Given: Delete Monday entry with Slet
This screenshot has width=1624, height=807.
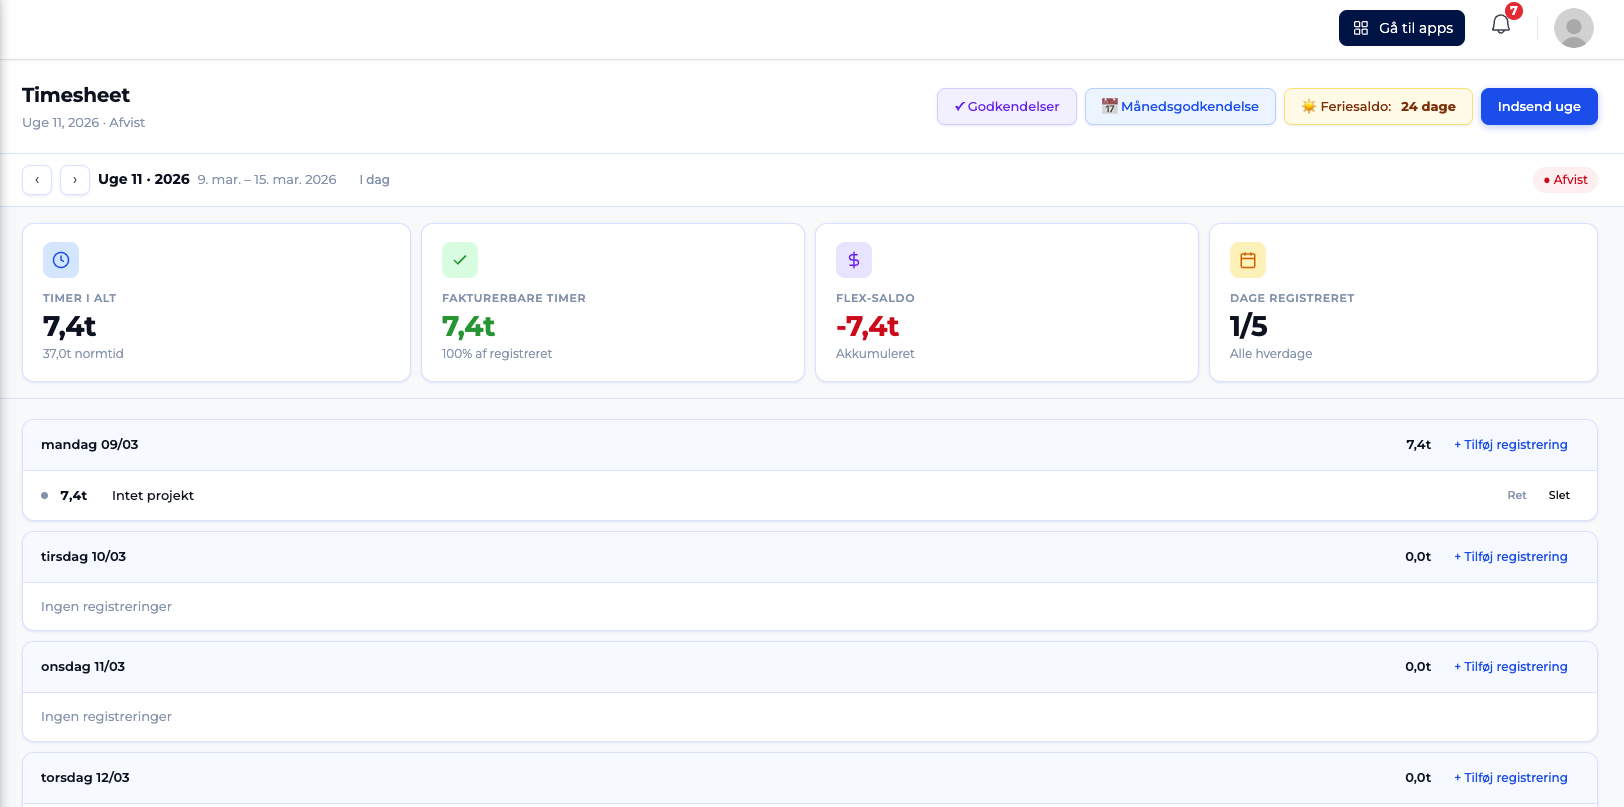Looking at the screenshot, I should 1558,496.
